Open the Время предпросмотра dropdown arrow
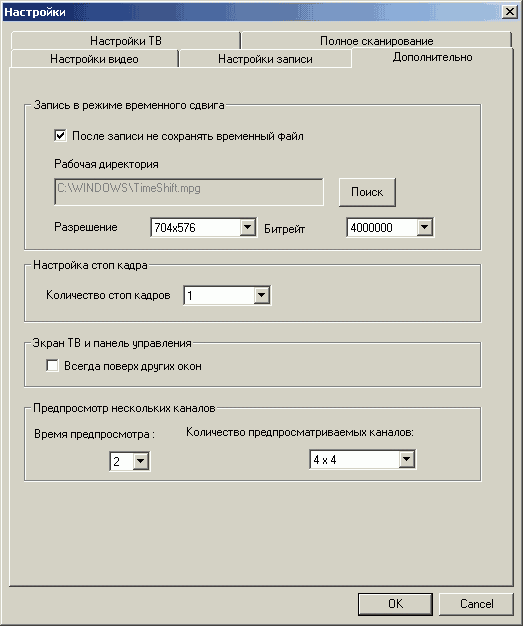This screenshot has height=626, width=523. tap(141, 462)
